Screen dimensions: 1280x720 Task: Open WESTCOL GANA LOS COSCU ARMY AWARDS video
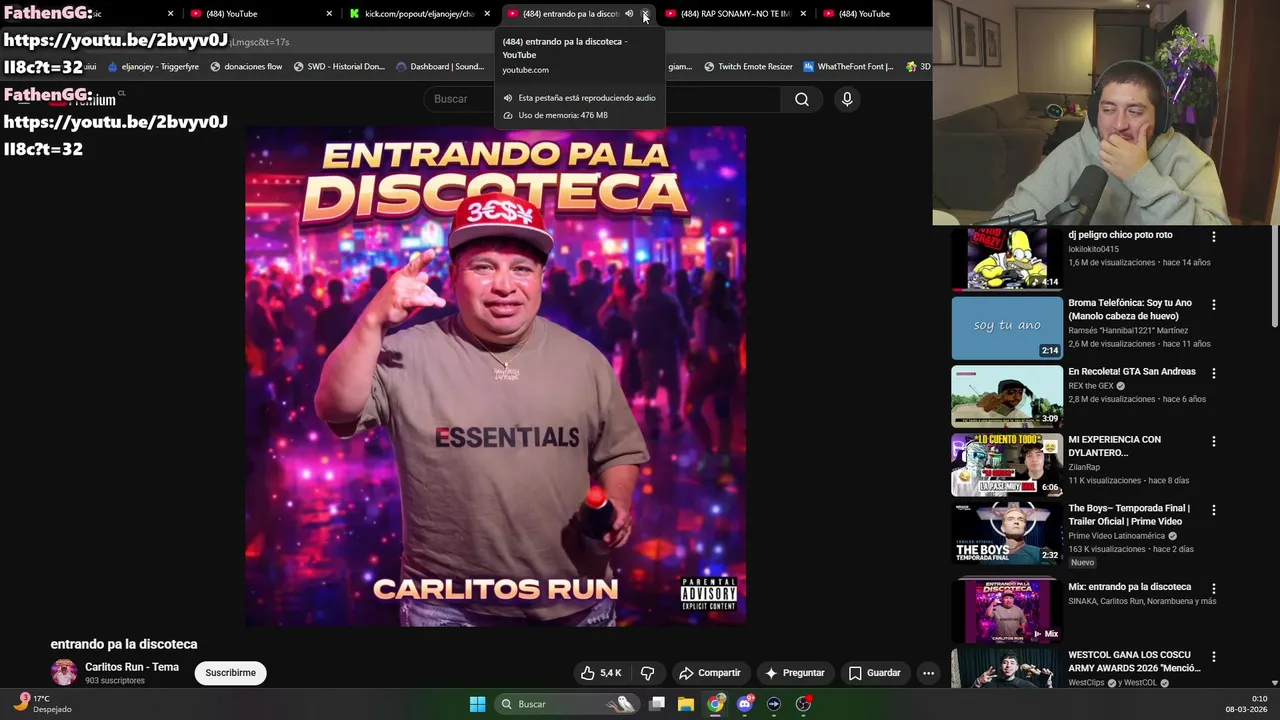tap(1134, 661)
